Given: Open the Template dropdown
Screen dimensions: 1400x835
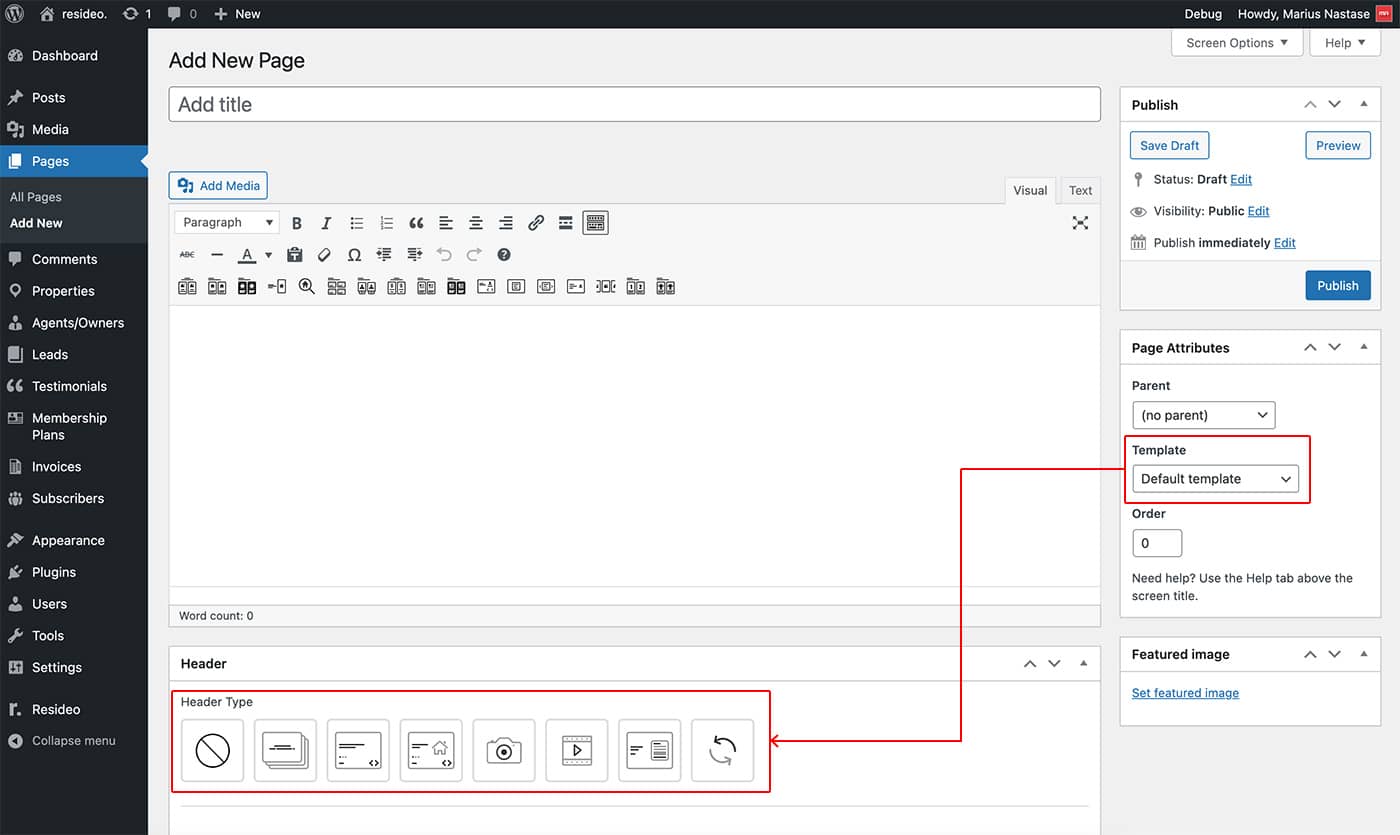Looking at the screenshot, I should point(1215,479).
